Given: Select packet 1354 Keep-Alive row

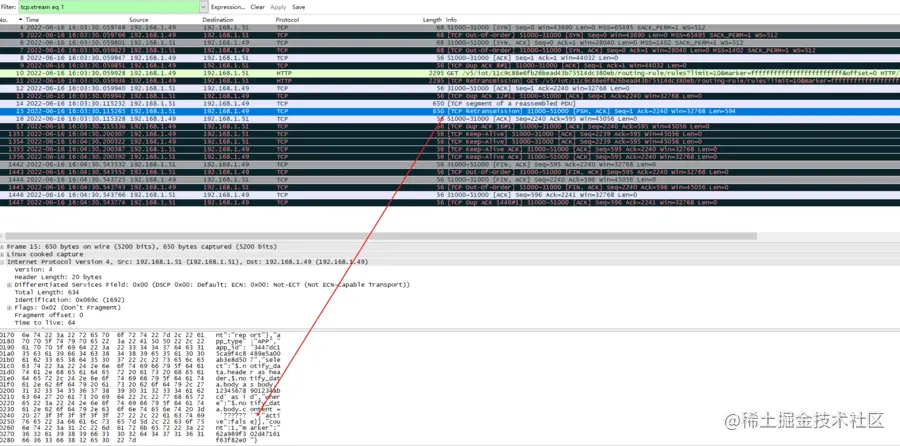Looking at the screenshot, I should 450,141.
